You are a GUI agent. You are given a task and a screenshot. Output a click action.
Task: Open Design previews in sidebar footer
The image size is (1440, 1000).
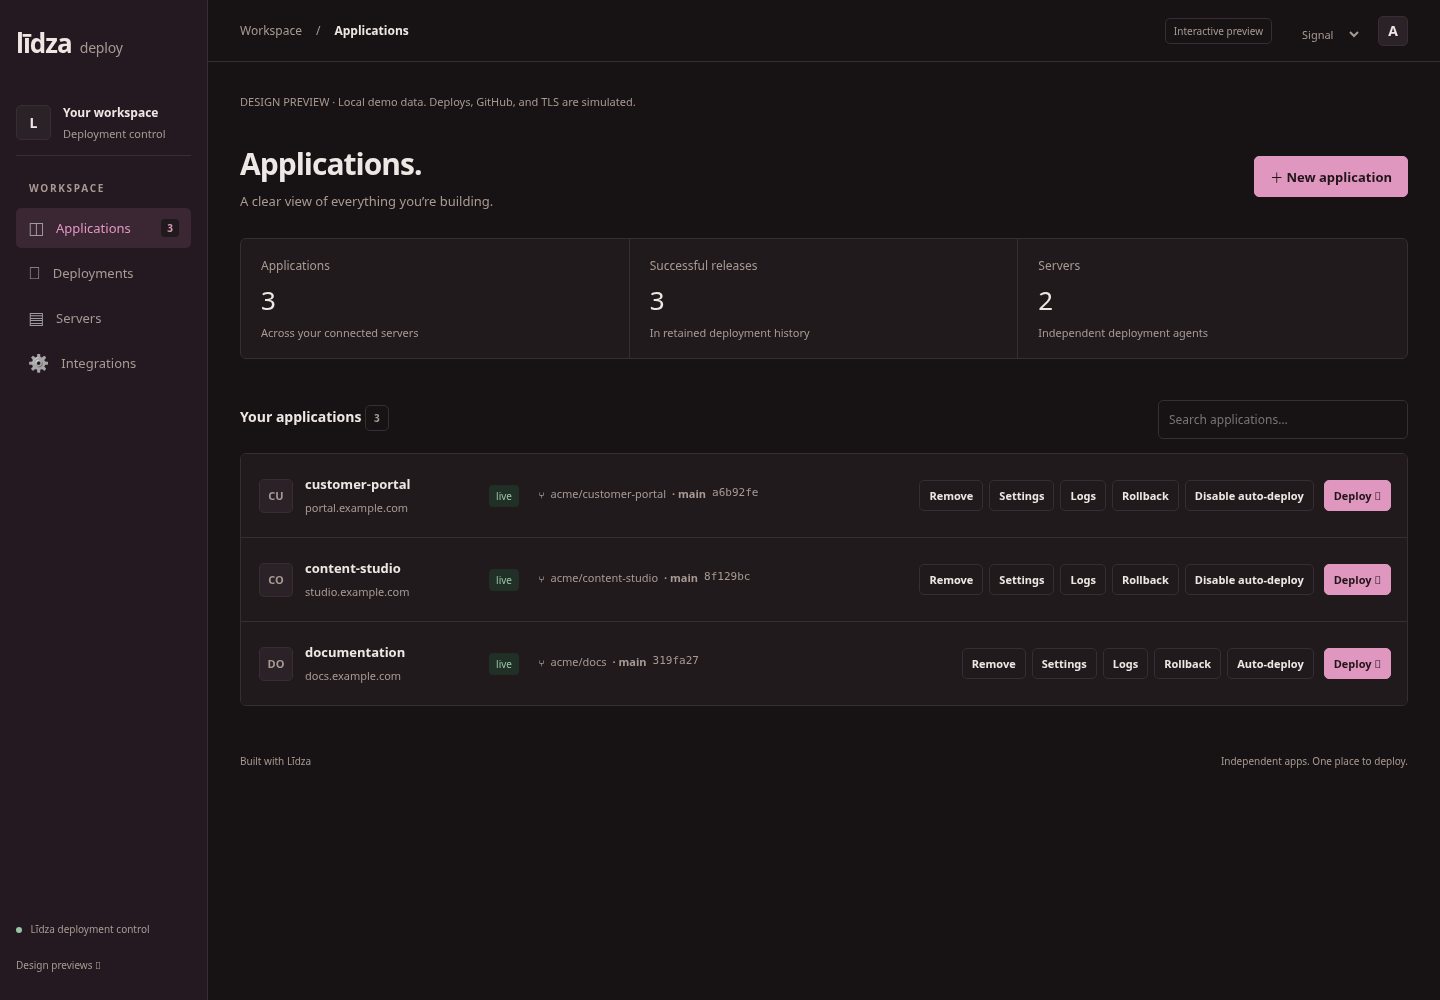pyautogui.click(x=58, y=965)
